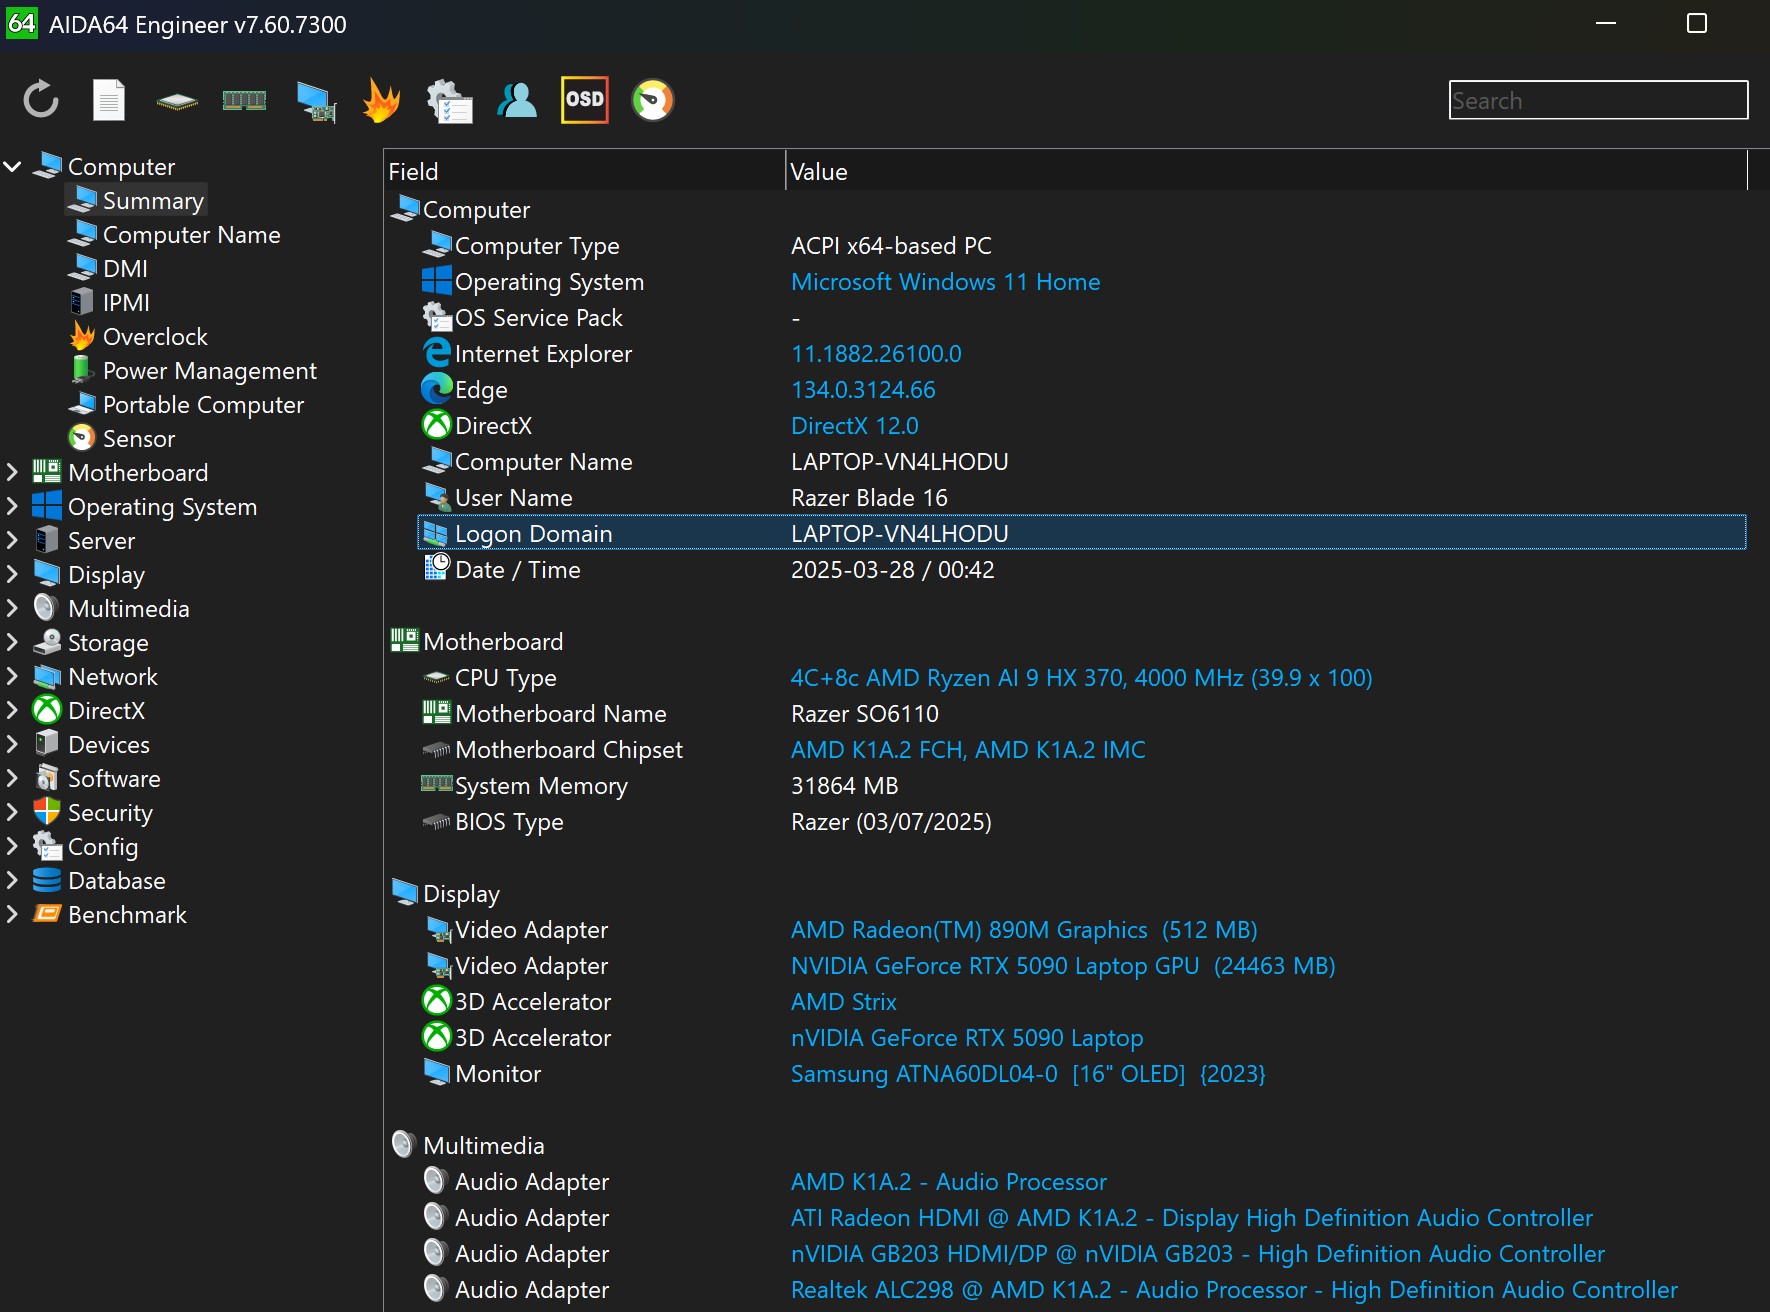
Task: Open the SensorPanel gauge icon
Action: coord(653,100)
